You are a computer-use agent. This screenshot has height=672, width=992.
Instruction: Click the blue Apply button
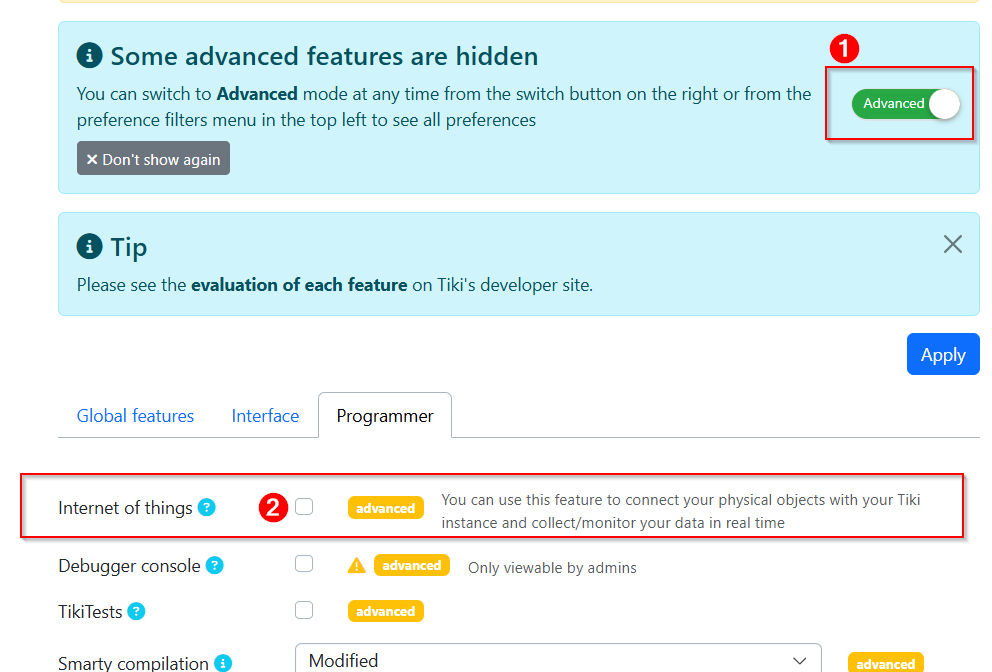coord(943,354)
